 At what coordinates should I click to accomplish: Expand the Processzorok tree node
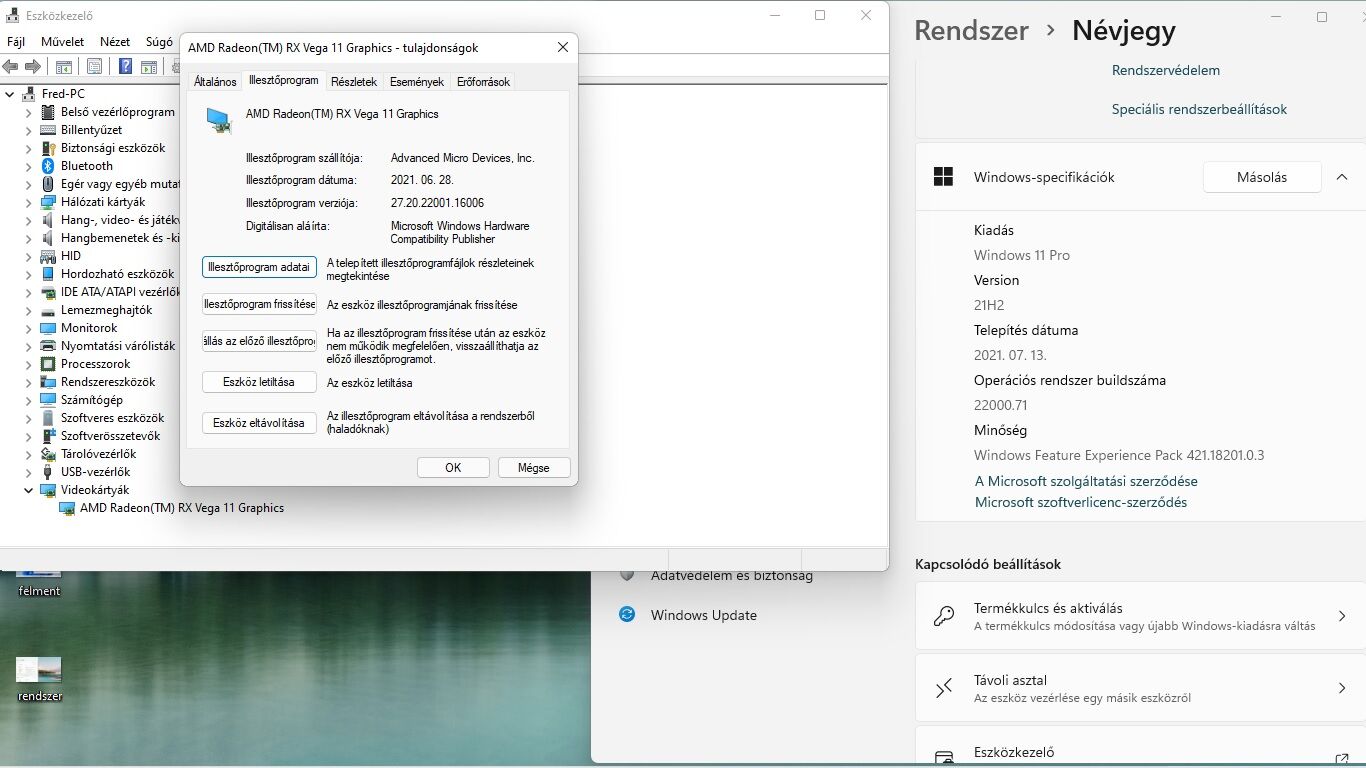(28, 364)
